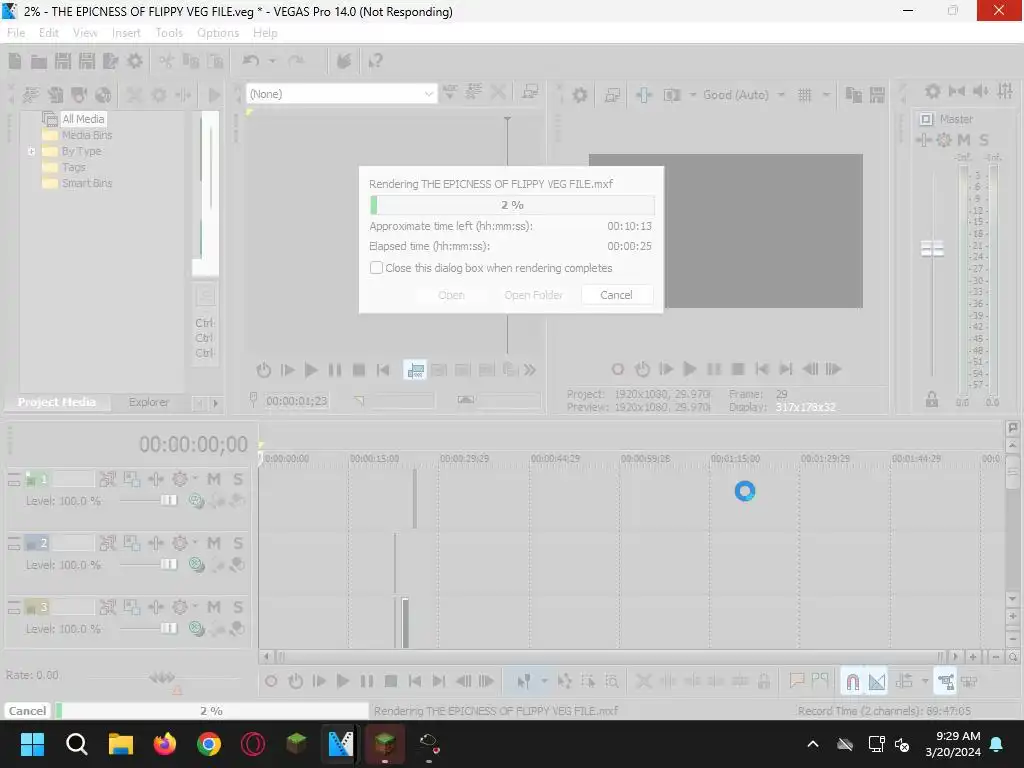Click the track 2 Level slider handle
1024x768 pixels.
[x=168, y=564]
